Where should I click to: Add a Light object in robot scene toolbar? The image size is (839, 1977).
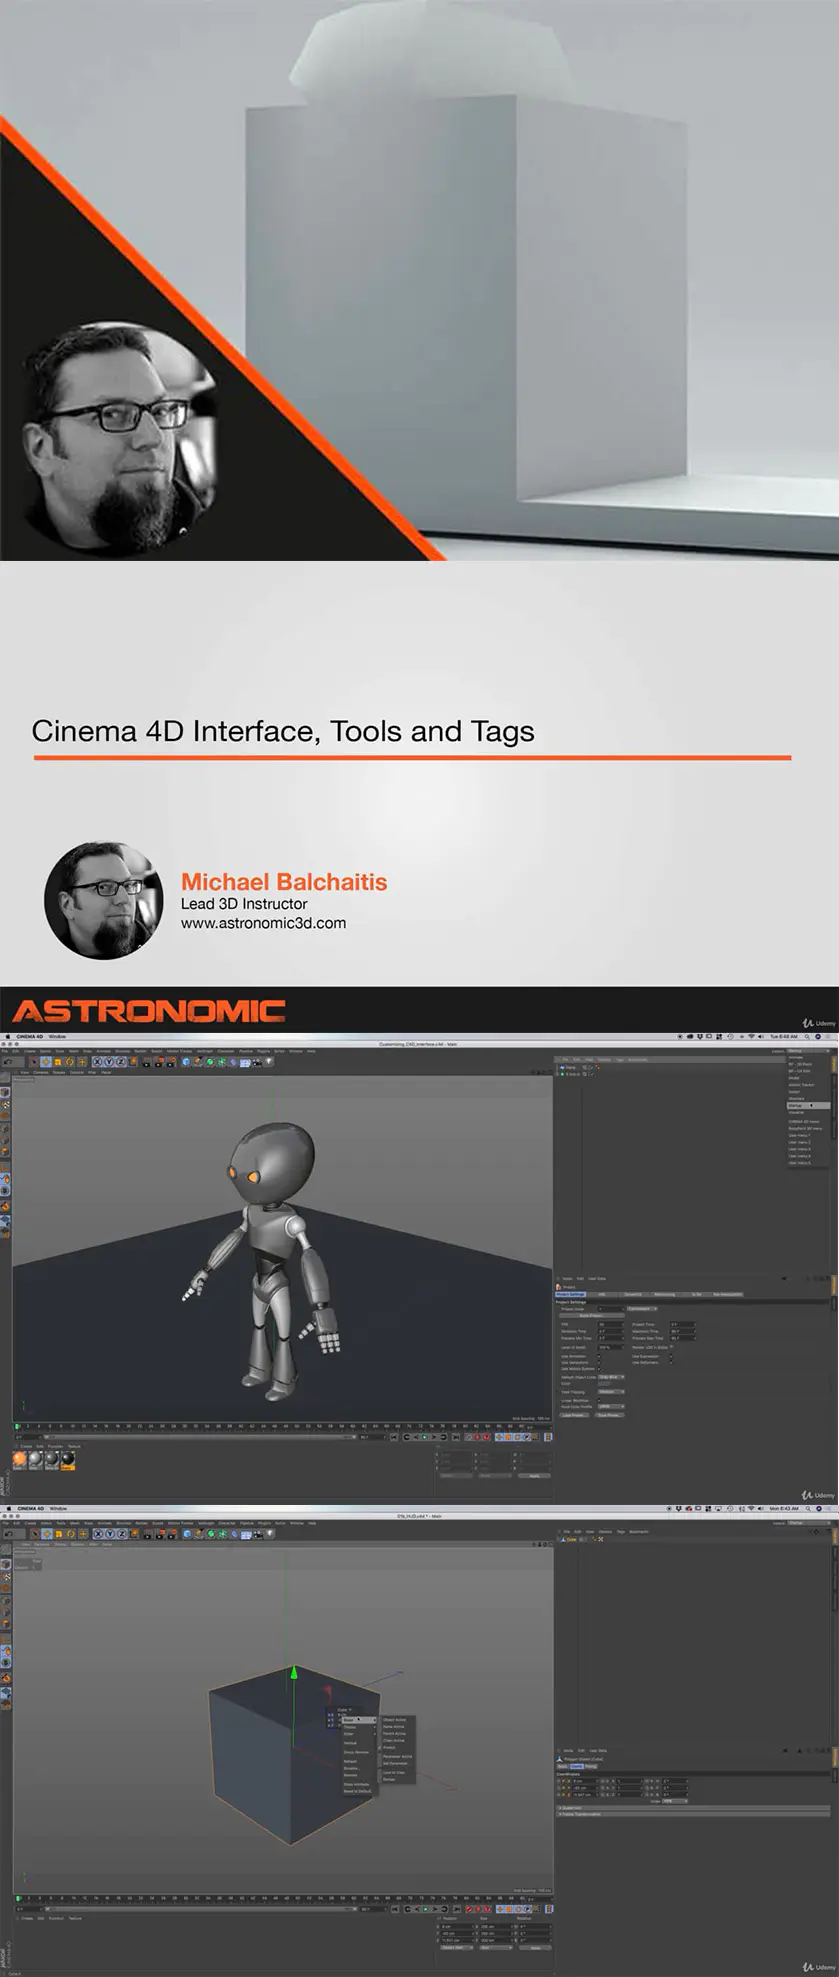coord(268,1062)
